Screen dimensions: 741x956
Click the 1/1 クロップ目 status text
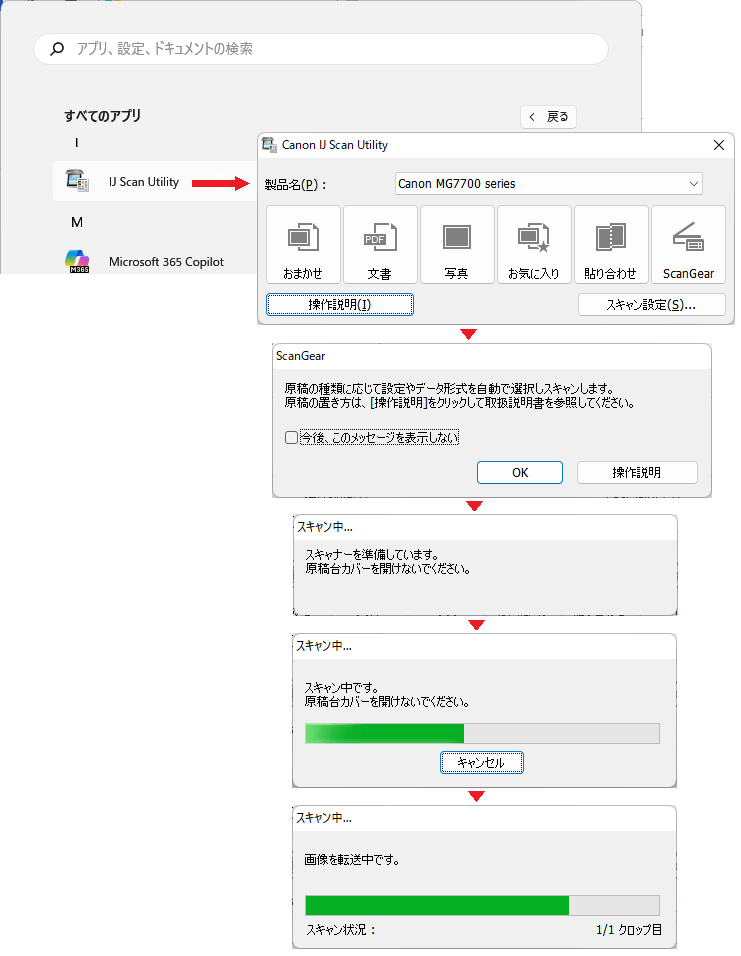[629, 930]
